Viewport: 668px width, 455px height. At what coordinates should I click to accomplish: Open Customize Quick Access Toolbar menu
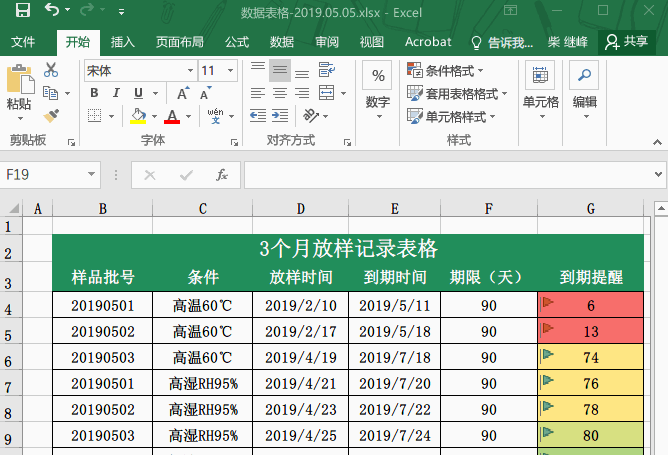121,12
